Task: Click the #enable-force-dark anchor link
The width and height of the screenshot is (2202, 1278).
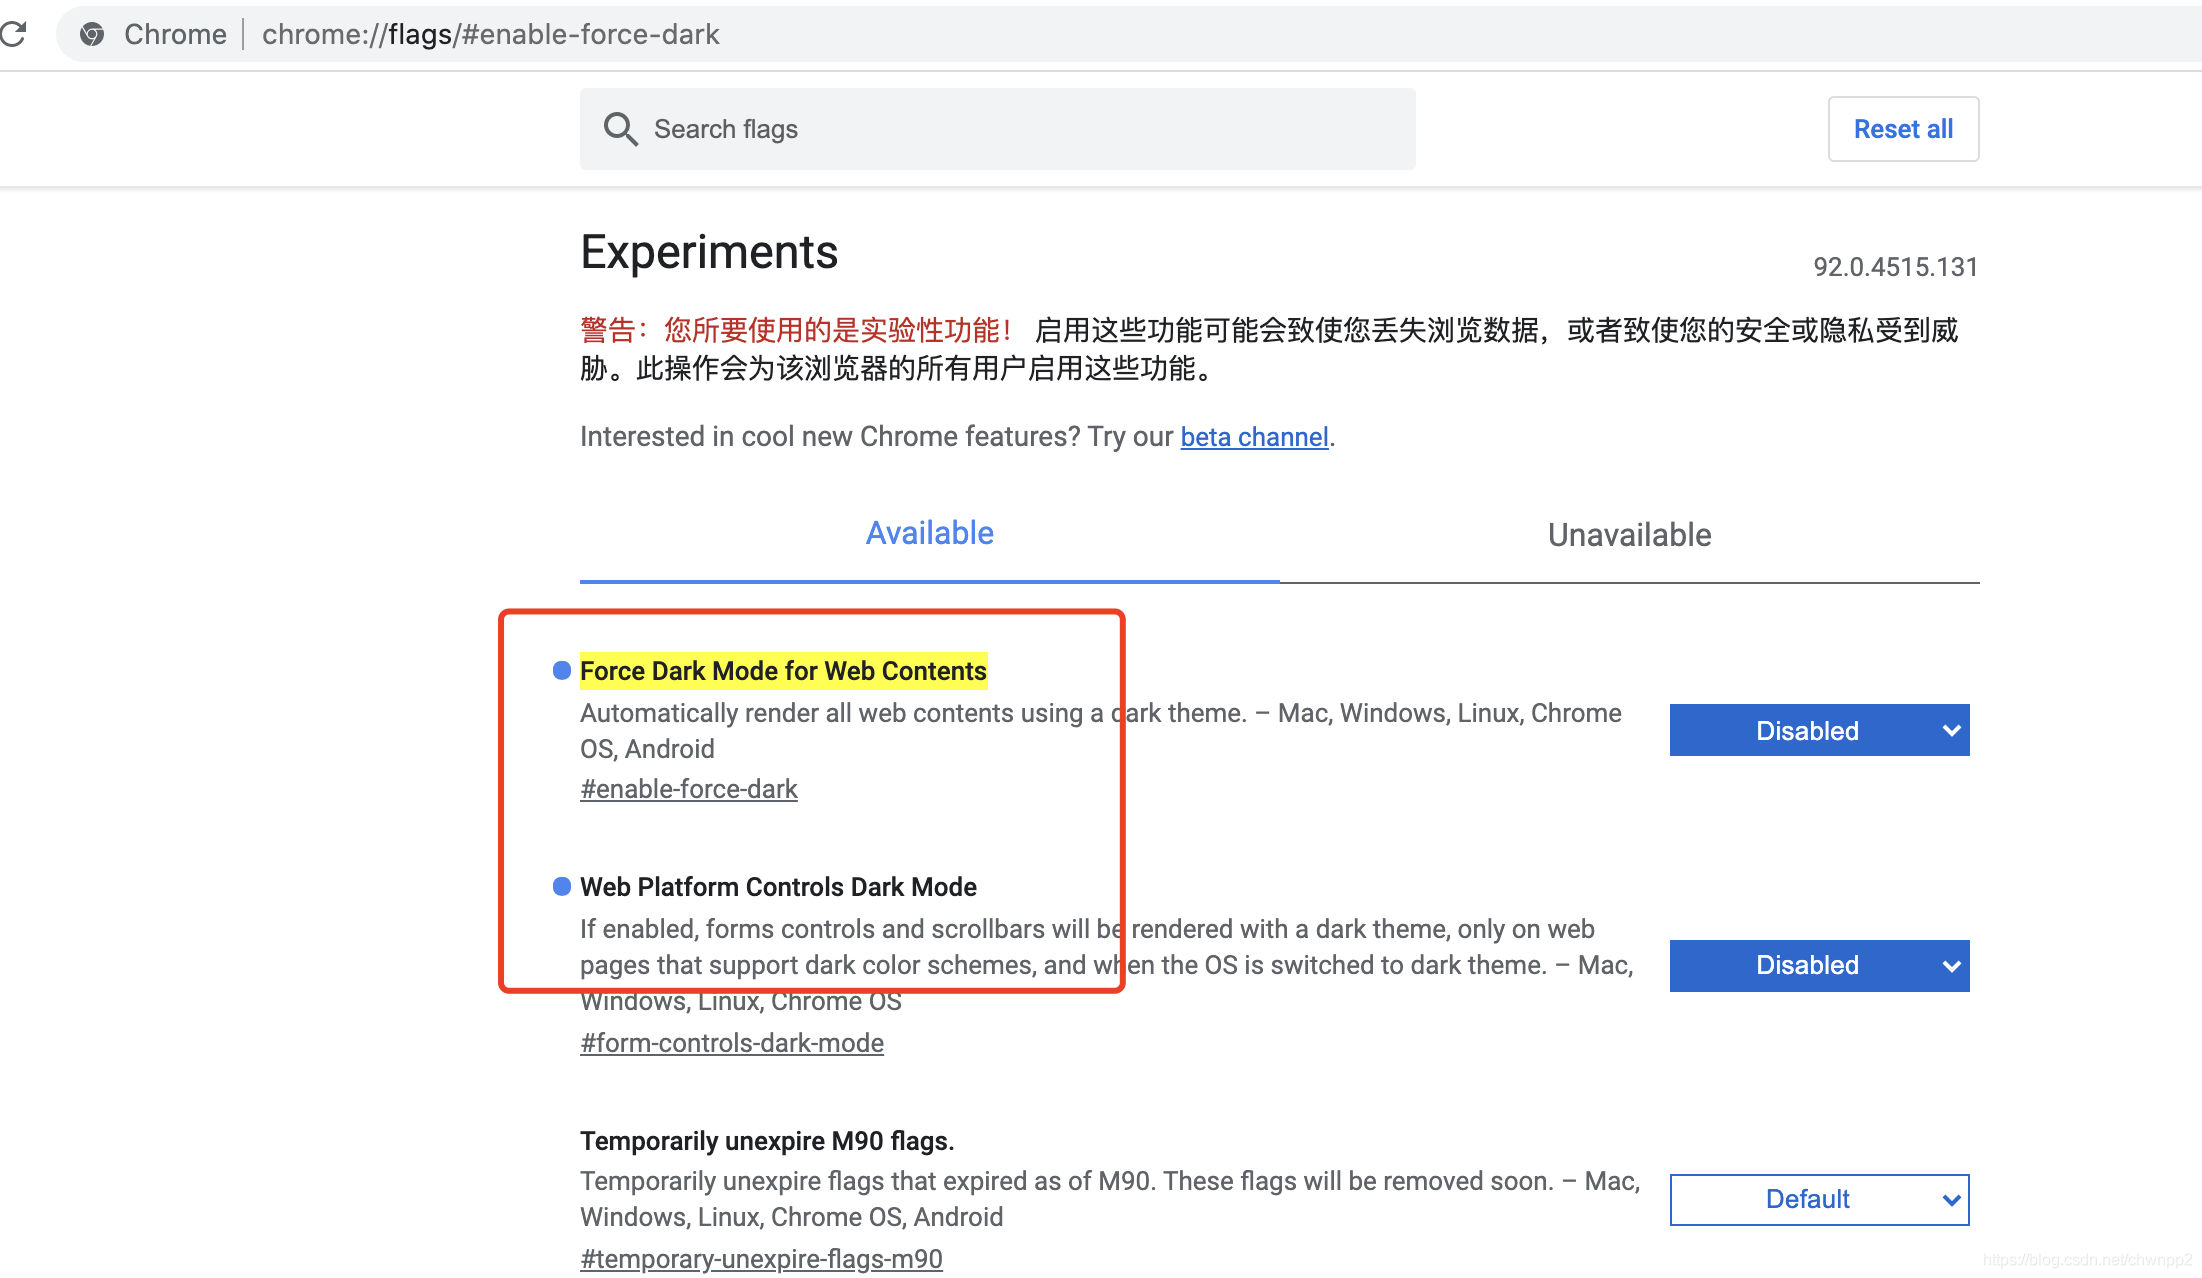Action: pyautogui.click(x=687, y=788)
